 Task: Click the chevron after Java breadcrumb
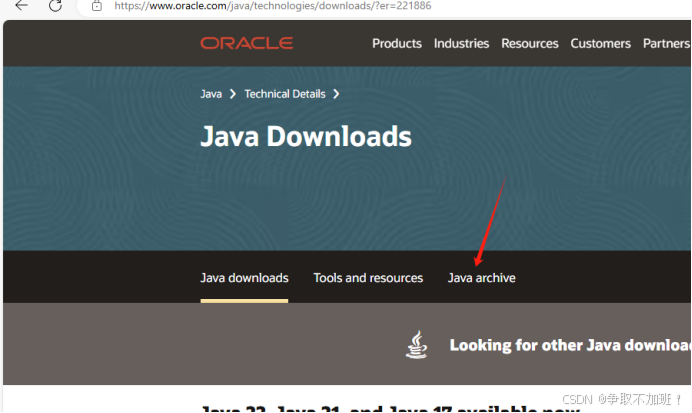pos(233,94)
